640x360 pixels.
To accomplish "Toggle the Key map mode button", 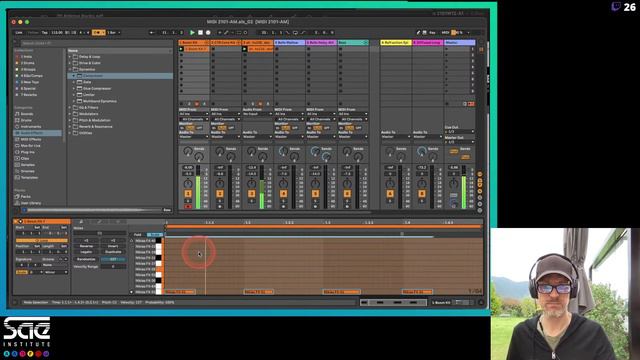I will pos(432,32).
